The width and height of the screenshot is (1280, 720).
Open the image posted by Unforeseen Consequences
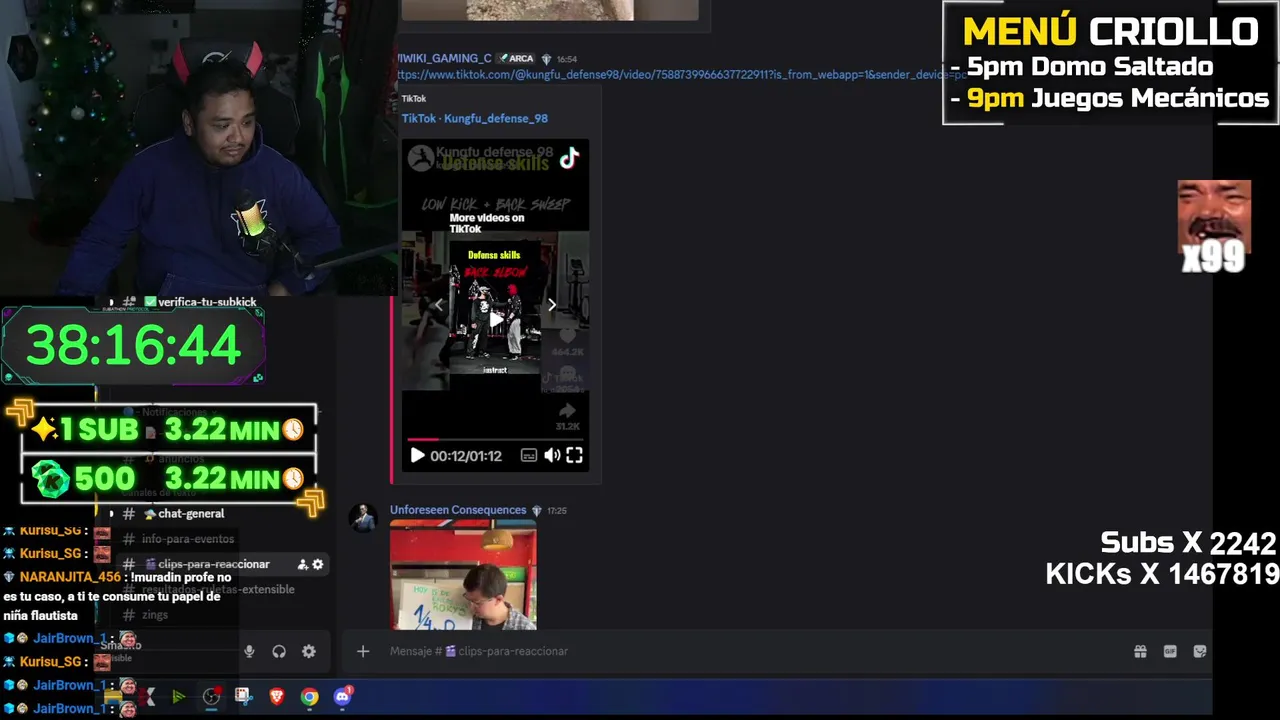463,575
